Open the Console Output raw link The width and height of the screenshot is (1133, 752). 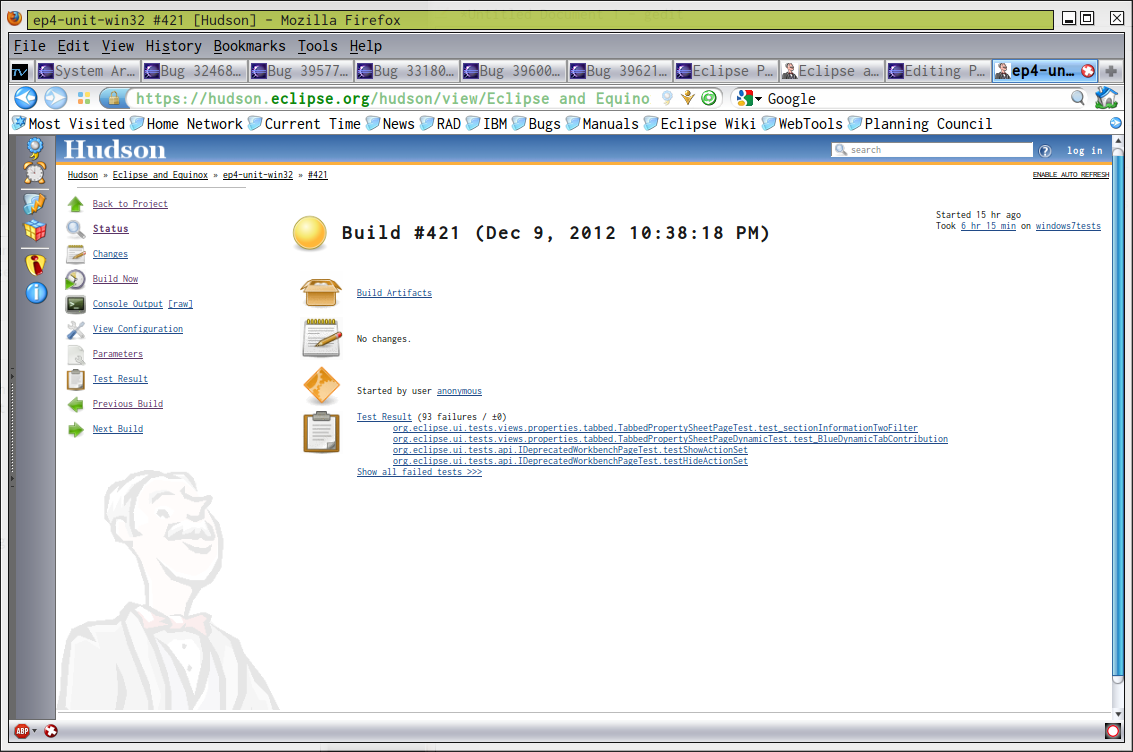tap(181, 304)
